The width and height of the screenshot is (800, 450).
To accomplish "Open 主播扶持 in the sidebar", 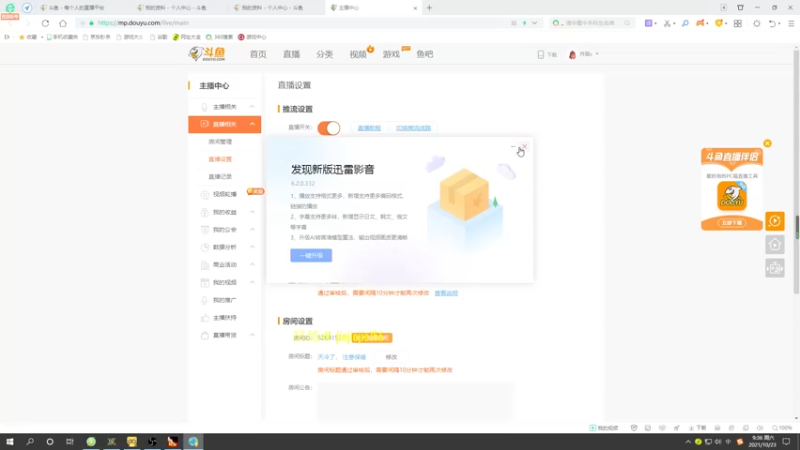I will (224, 317).
